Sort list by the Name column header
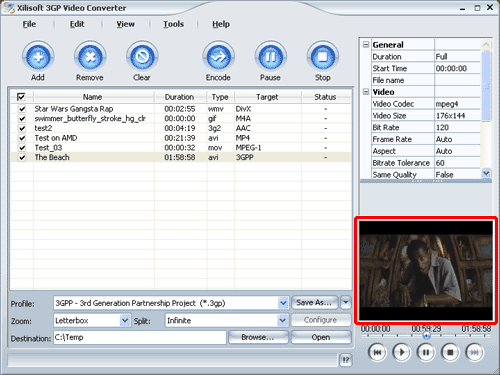 click(x=93, y=97)
